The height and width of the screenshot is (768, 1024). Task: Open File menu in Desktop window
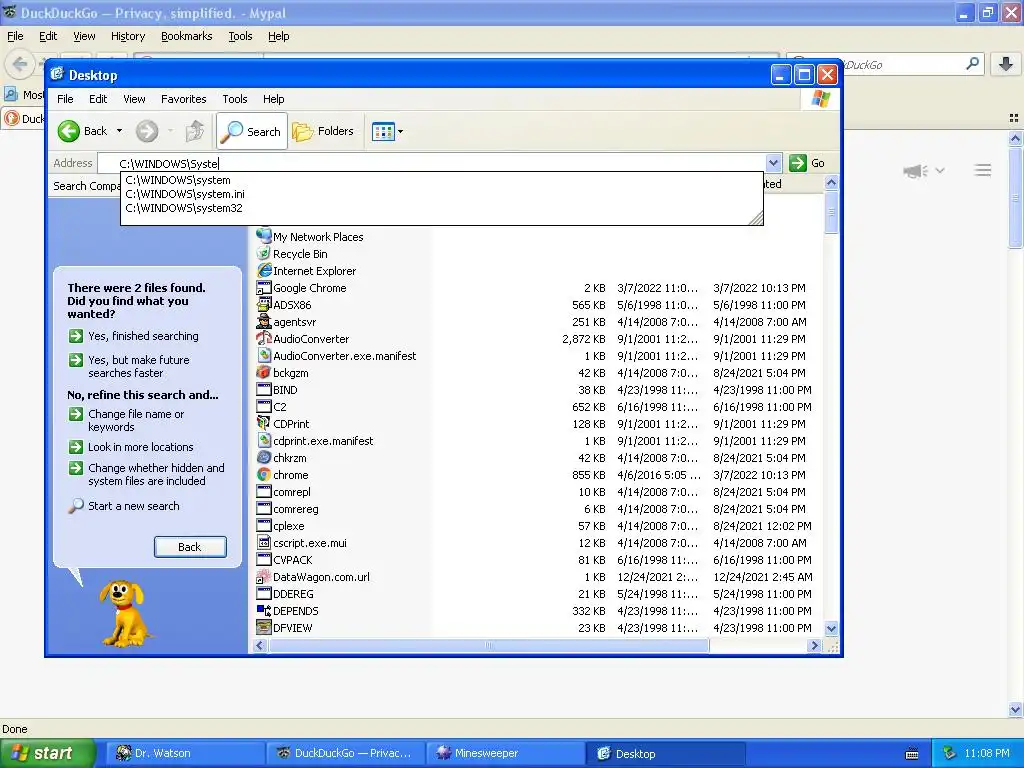click(65, 99)
